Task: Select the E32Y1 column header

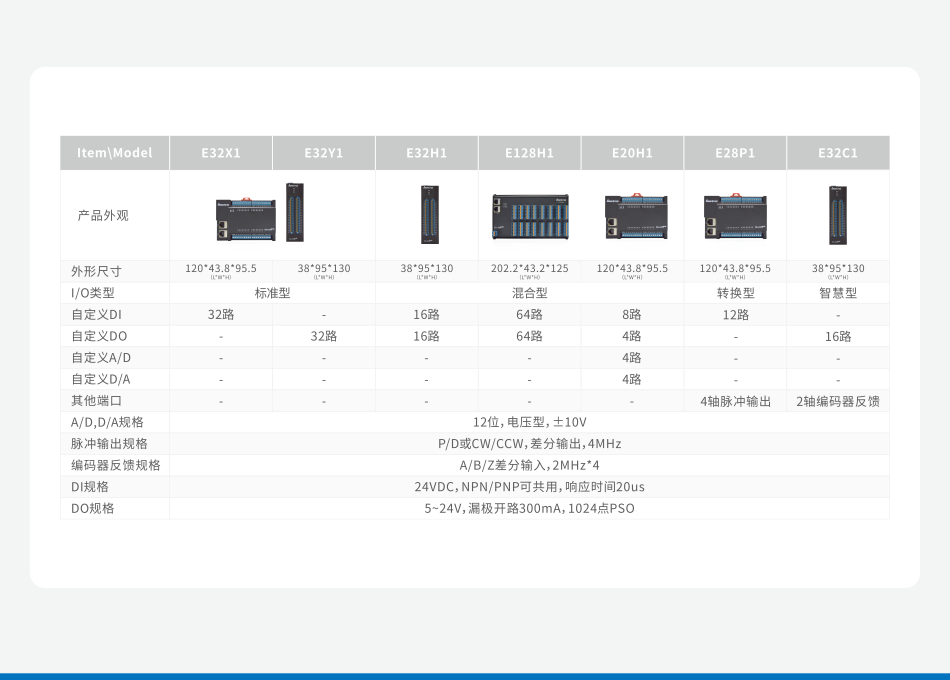Action: coord(324,153)
